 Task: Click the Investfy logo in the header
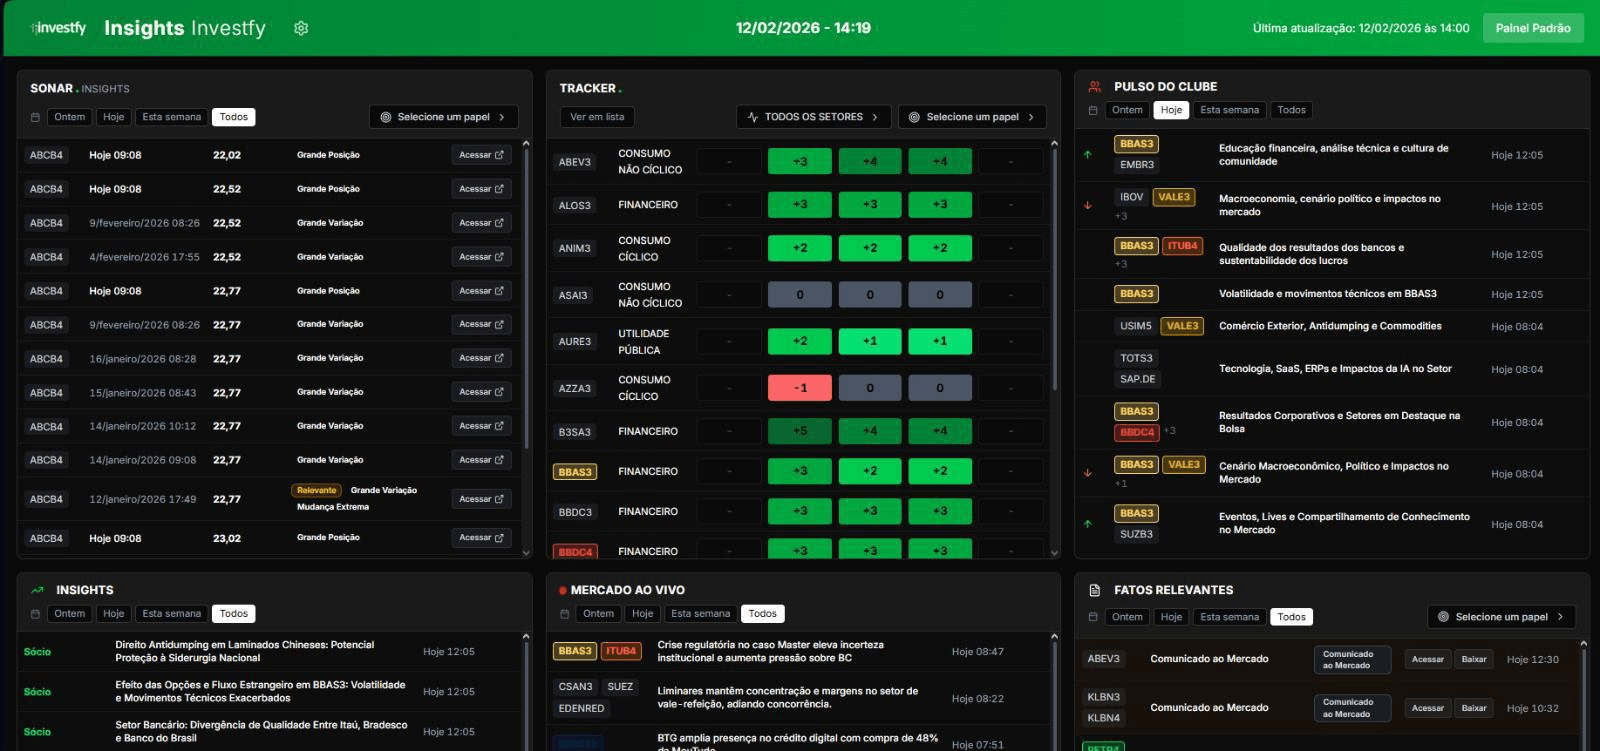59,28
